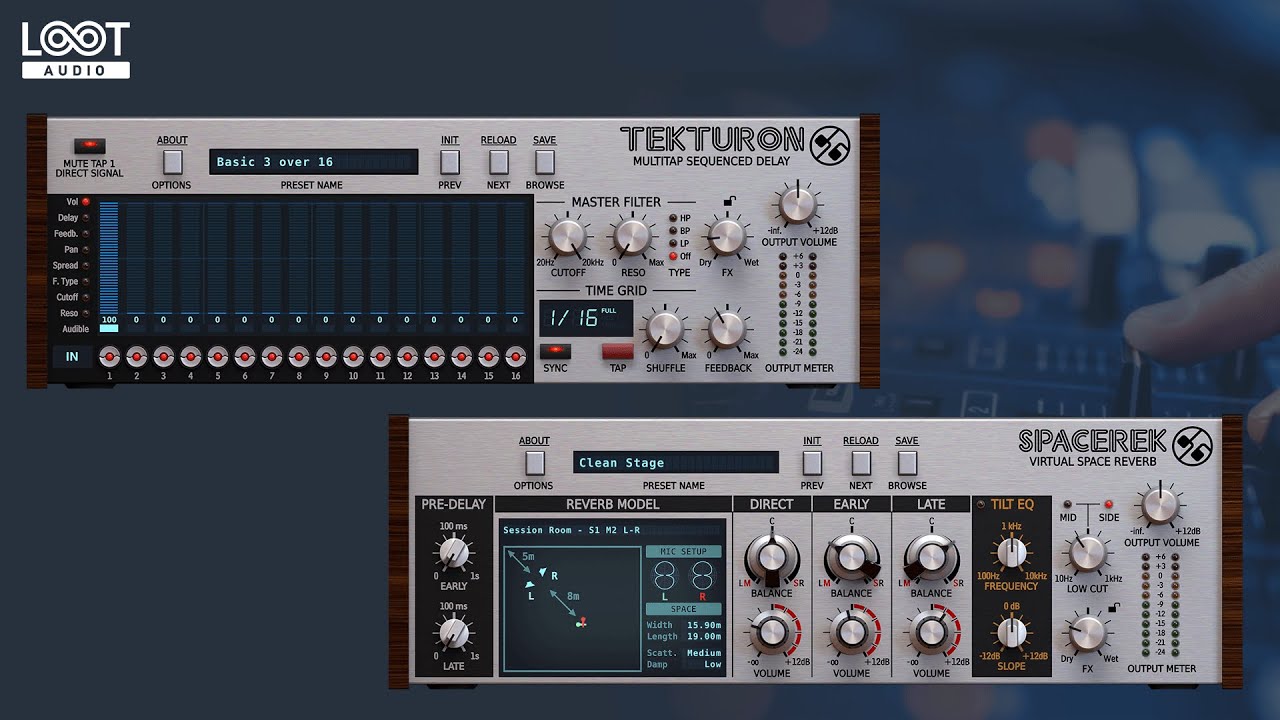
Task: Select the Pan parameter row LED
Action: pyautogui.click(x=85, y=250)
